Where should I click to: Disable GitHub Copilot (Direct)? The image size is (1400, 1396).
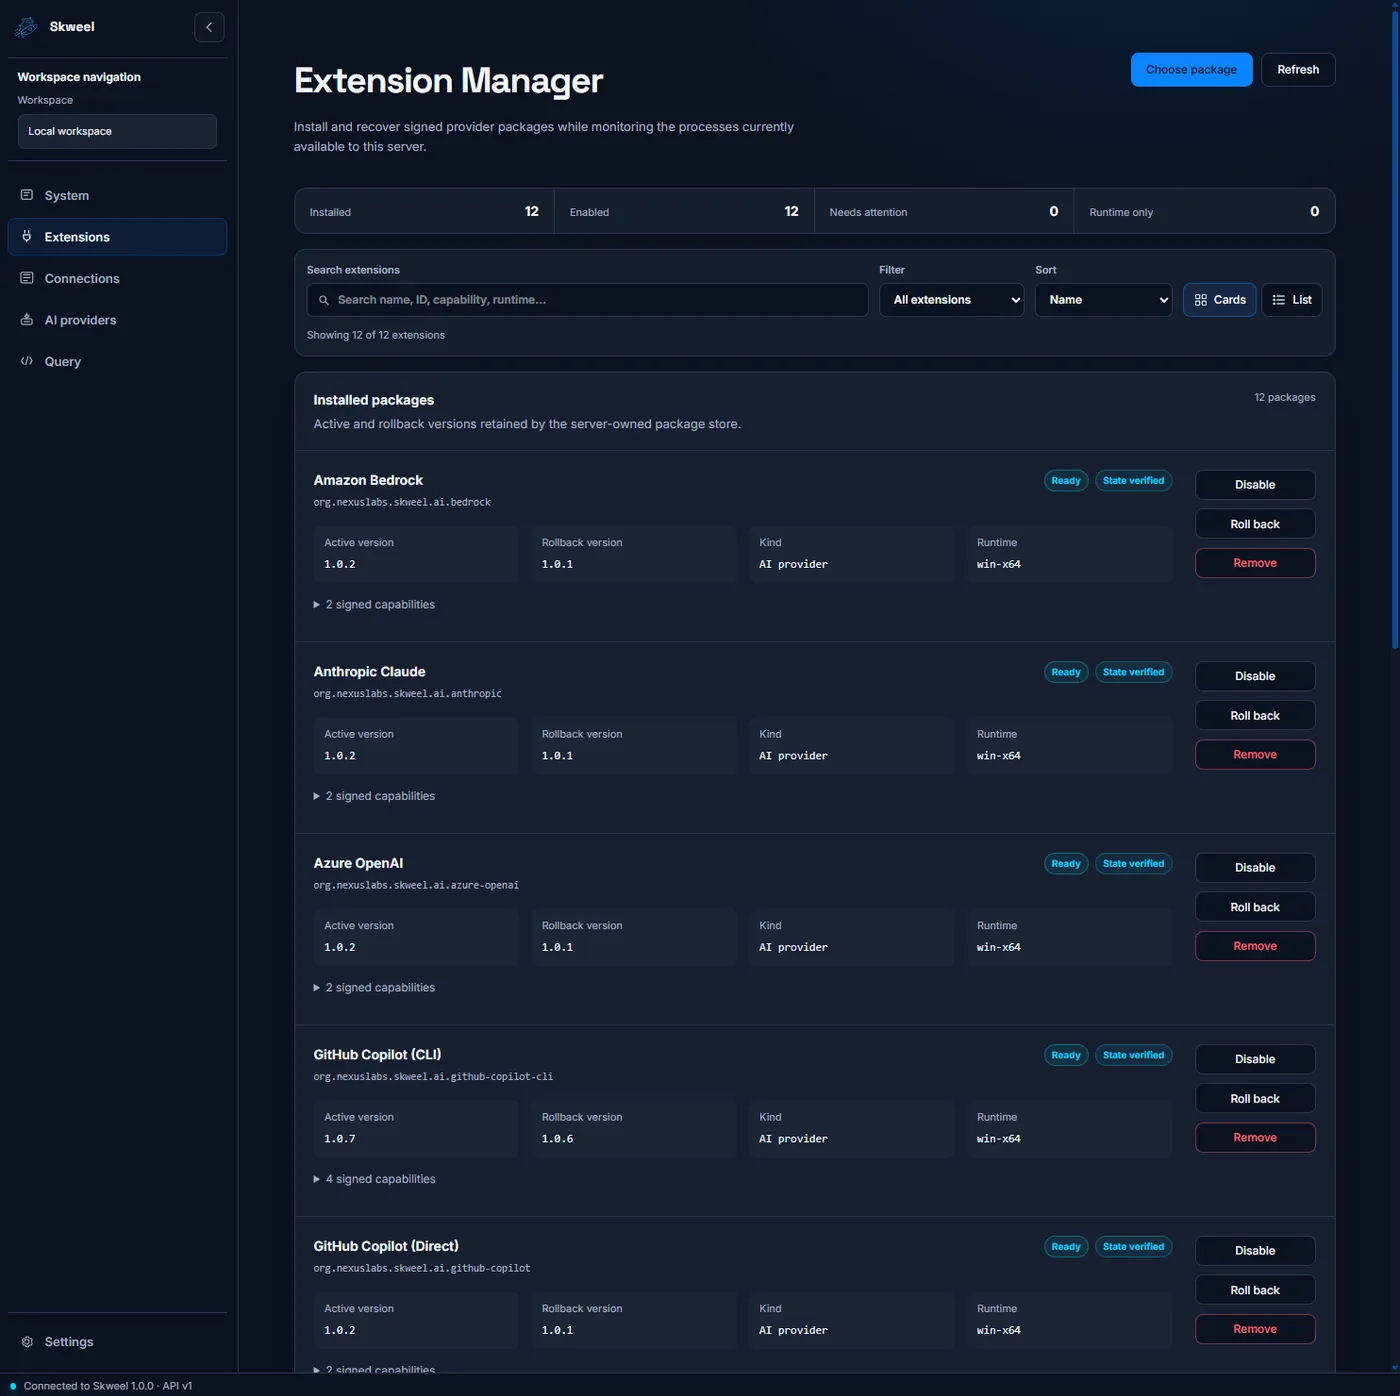[1255, 1251]
